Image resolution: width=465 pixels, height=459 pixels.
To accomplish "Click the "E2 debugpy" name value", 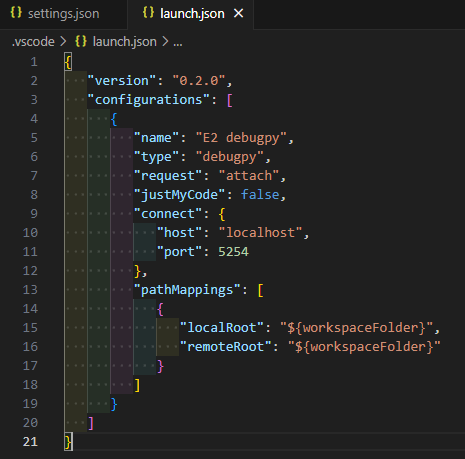I will click(x=241, y=138).
